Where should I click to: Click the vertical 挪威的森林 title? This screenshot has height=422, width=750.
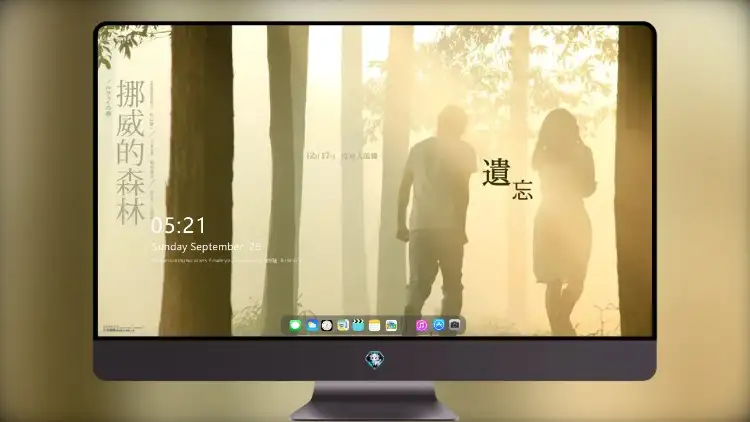pyautogui.click(x=131, y=152)
